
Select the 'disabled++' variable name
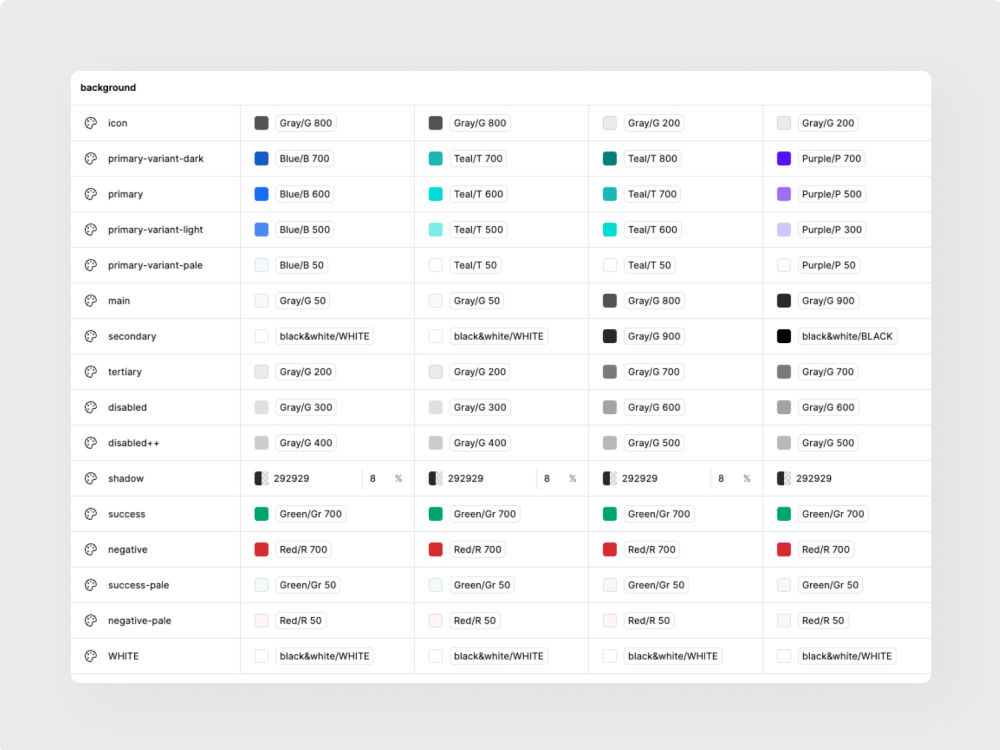134,443
